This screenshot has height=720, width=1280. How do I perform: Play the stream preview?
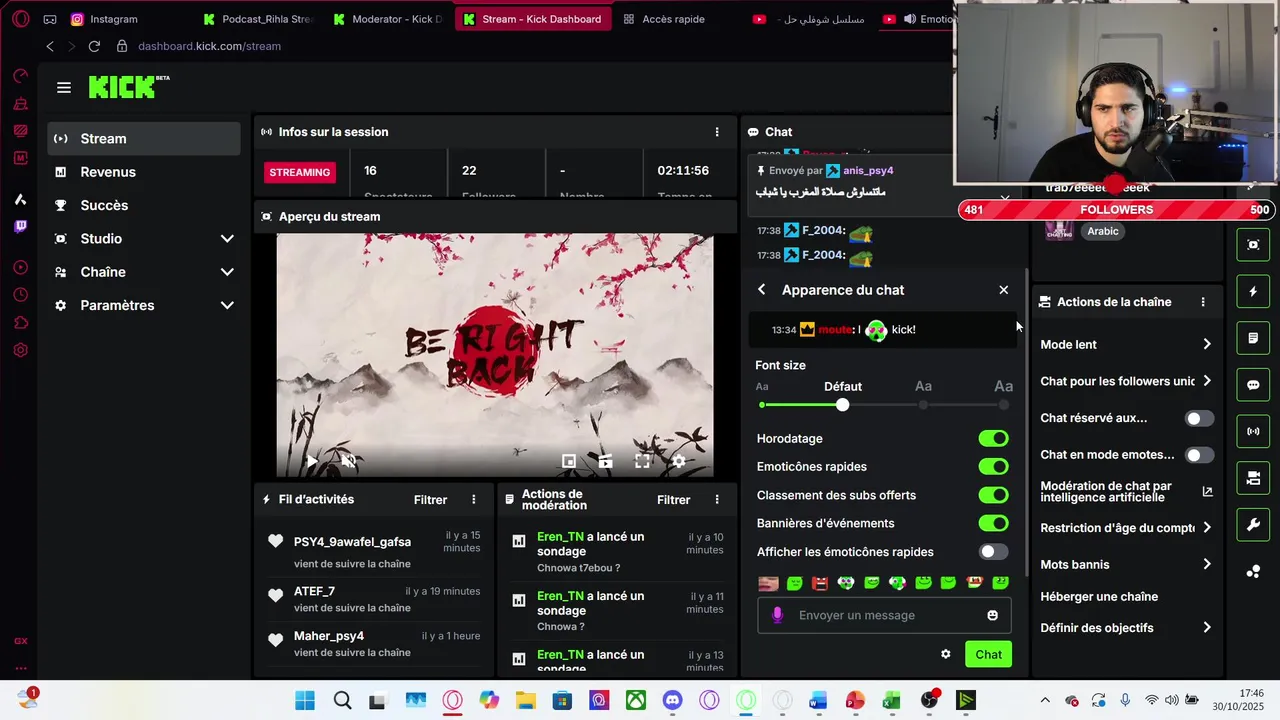coord(311,461)
